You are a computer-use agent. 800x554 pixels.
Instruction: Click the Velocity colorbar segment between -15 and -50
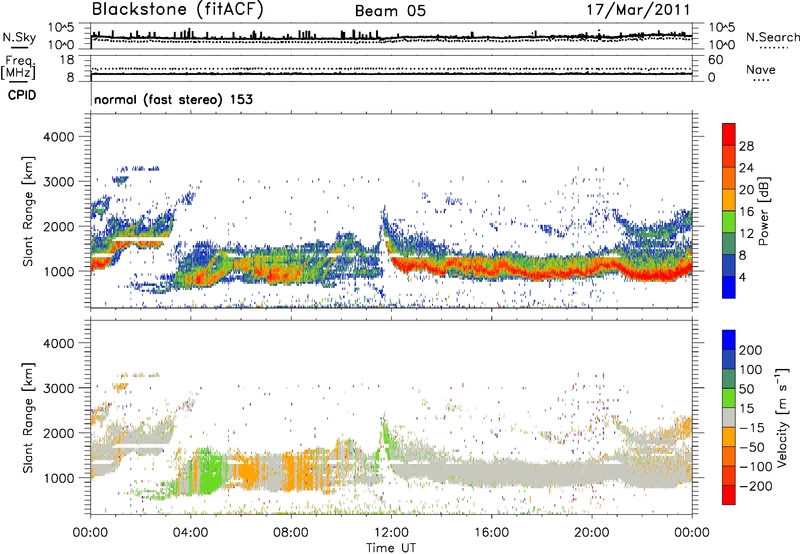coord(729,437)
